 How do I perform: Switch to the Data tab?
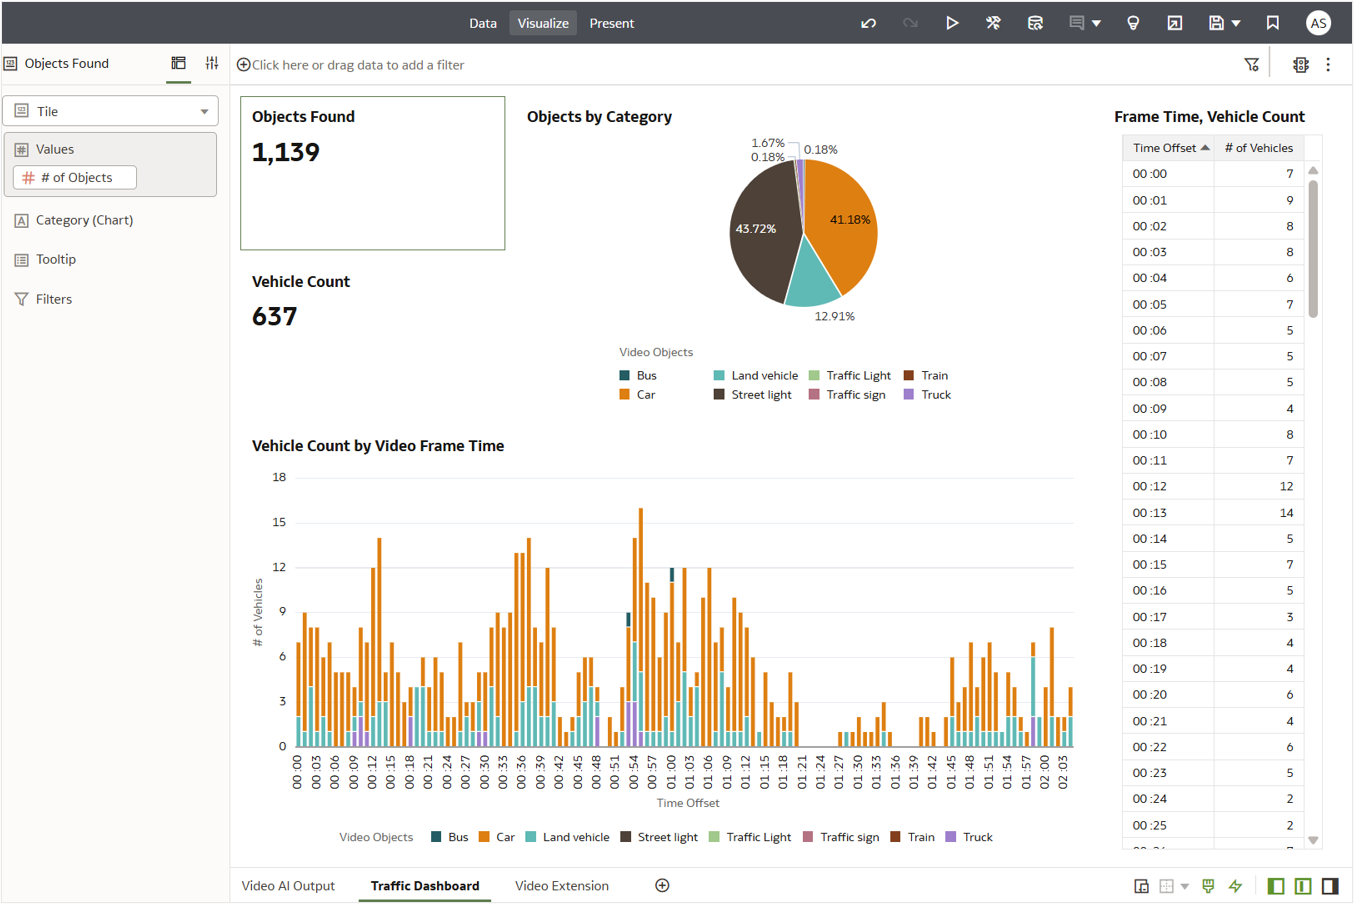click(x=483, y=22)
